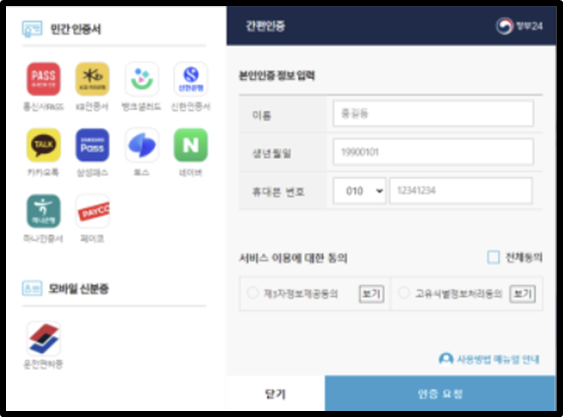This screenshot has height=417, width=563.
Task: Select the KakaoTalk icon
Action: pos(43,145)
